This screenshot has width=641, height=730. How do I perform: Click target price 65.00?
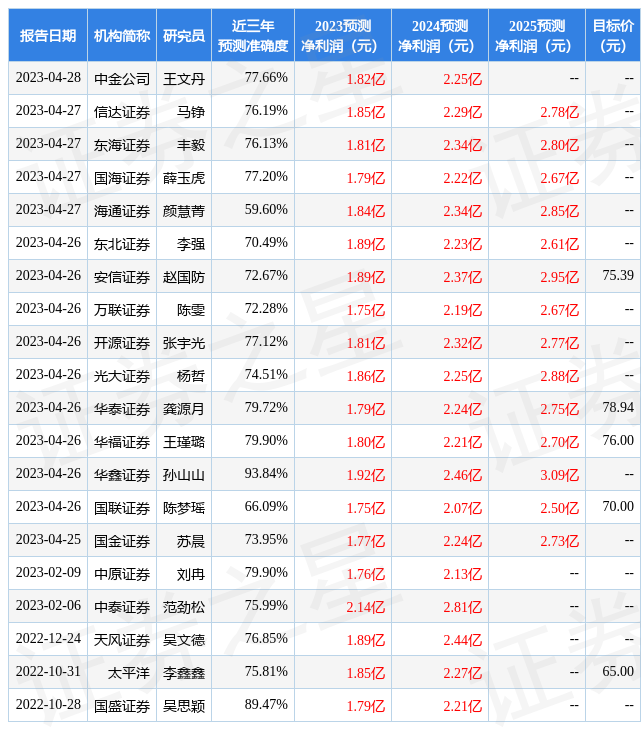tap(618, 672)
